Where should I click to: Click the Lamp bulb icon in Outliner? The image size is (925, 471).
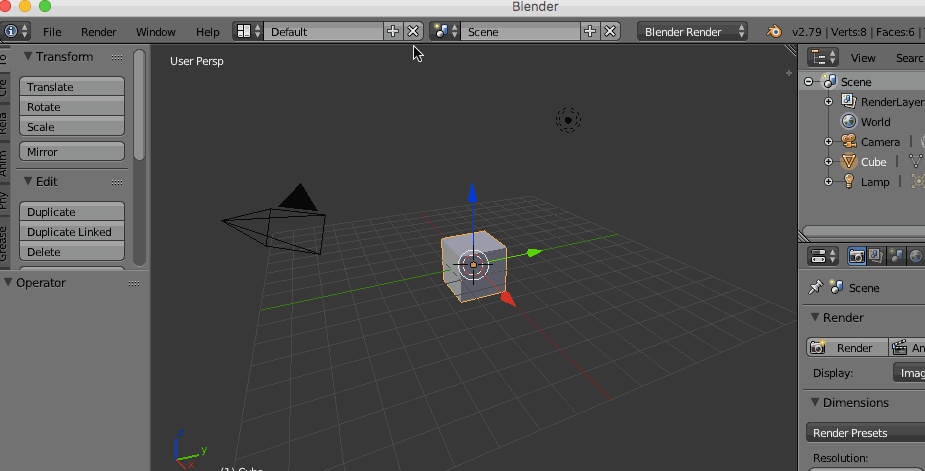pyautogui.click(x=848, y=181)
